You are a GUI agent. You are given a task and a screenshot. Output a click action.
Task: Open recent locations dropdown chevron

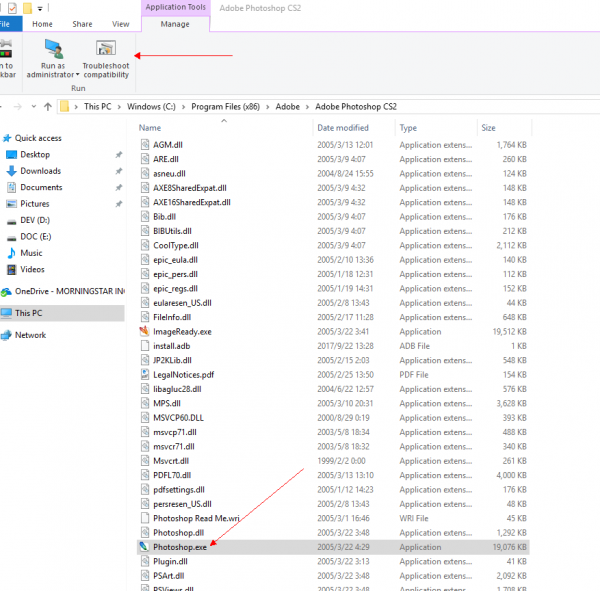[x=34, y=106]
